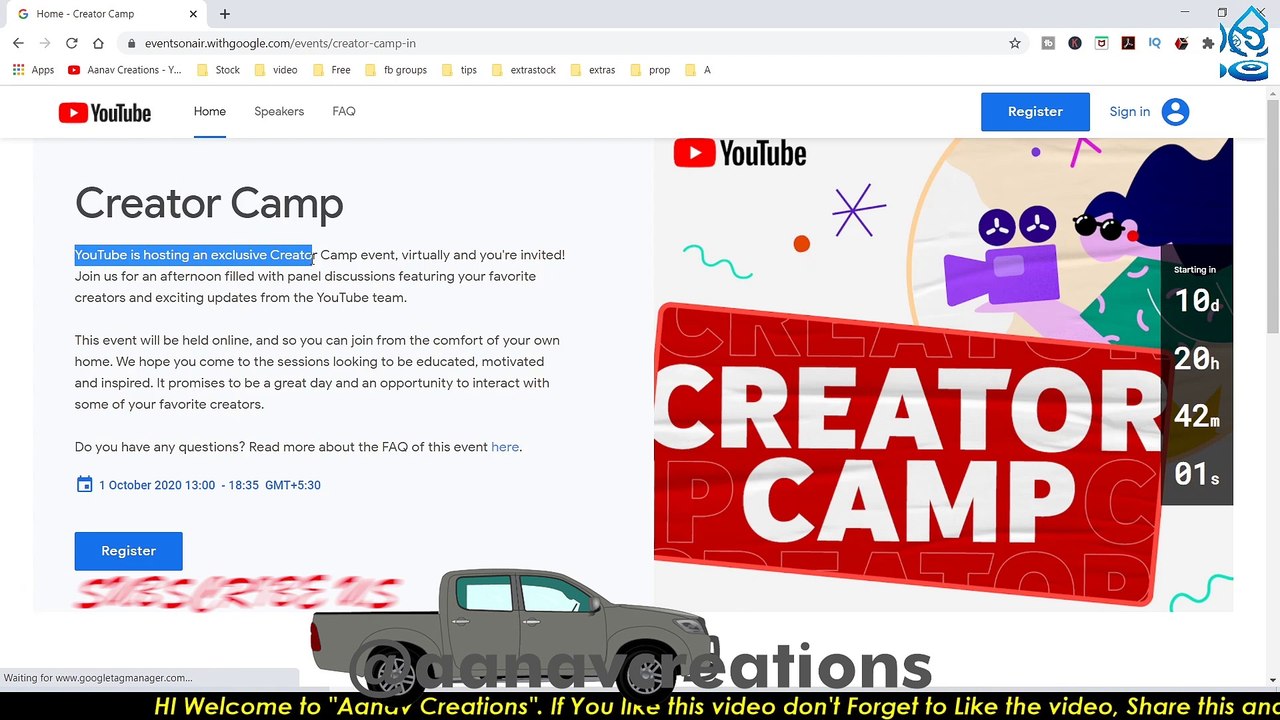Open the prop bookmarks folder
Viewport: 1280px width, 720px height.
(x=650, y=70)
